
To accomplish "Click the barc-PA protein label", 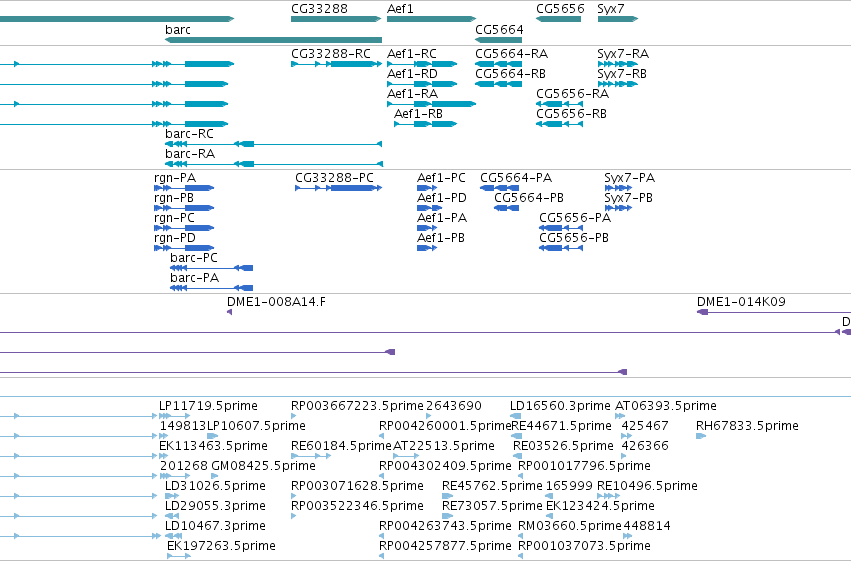I will coord(194,278).
